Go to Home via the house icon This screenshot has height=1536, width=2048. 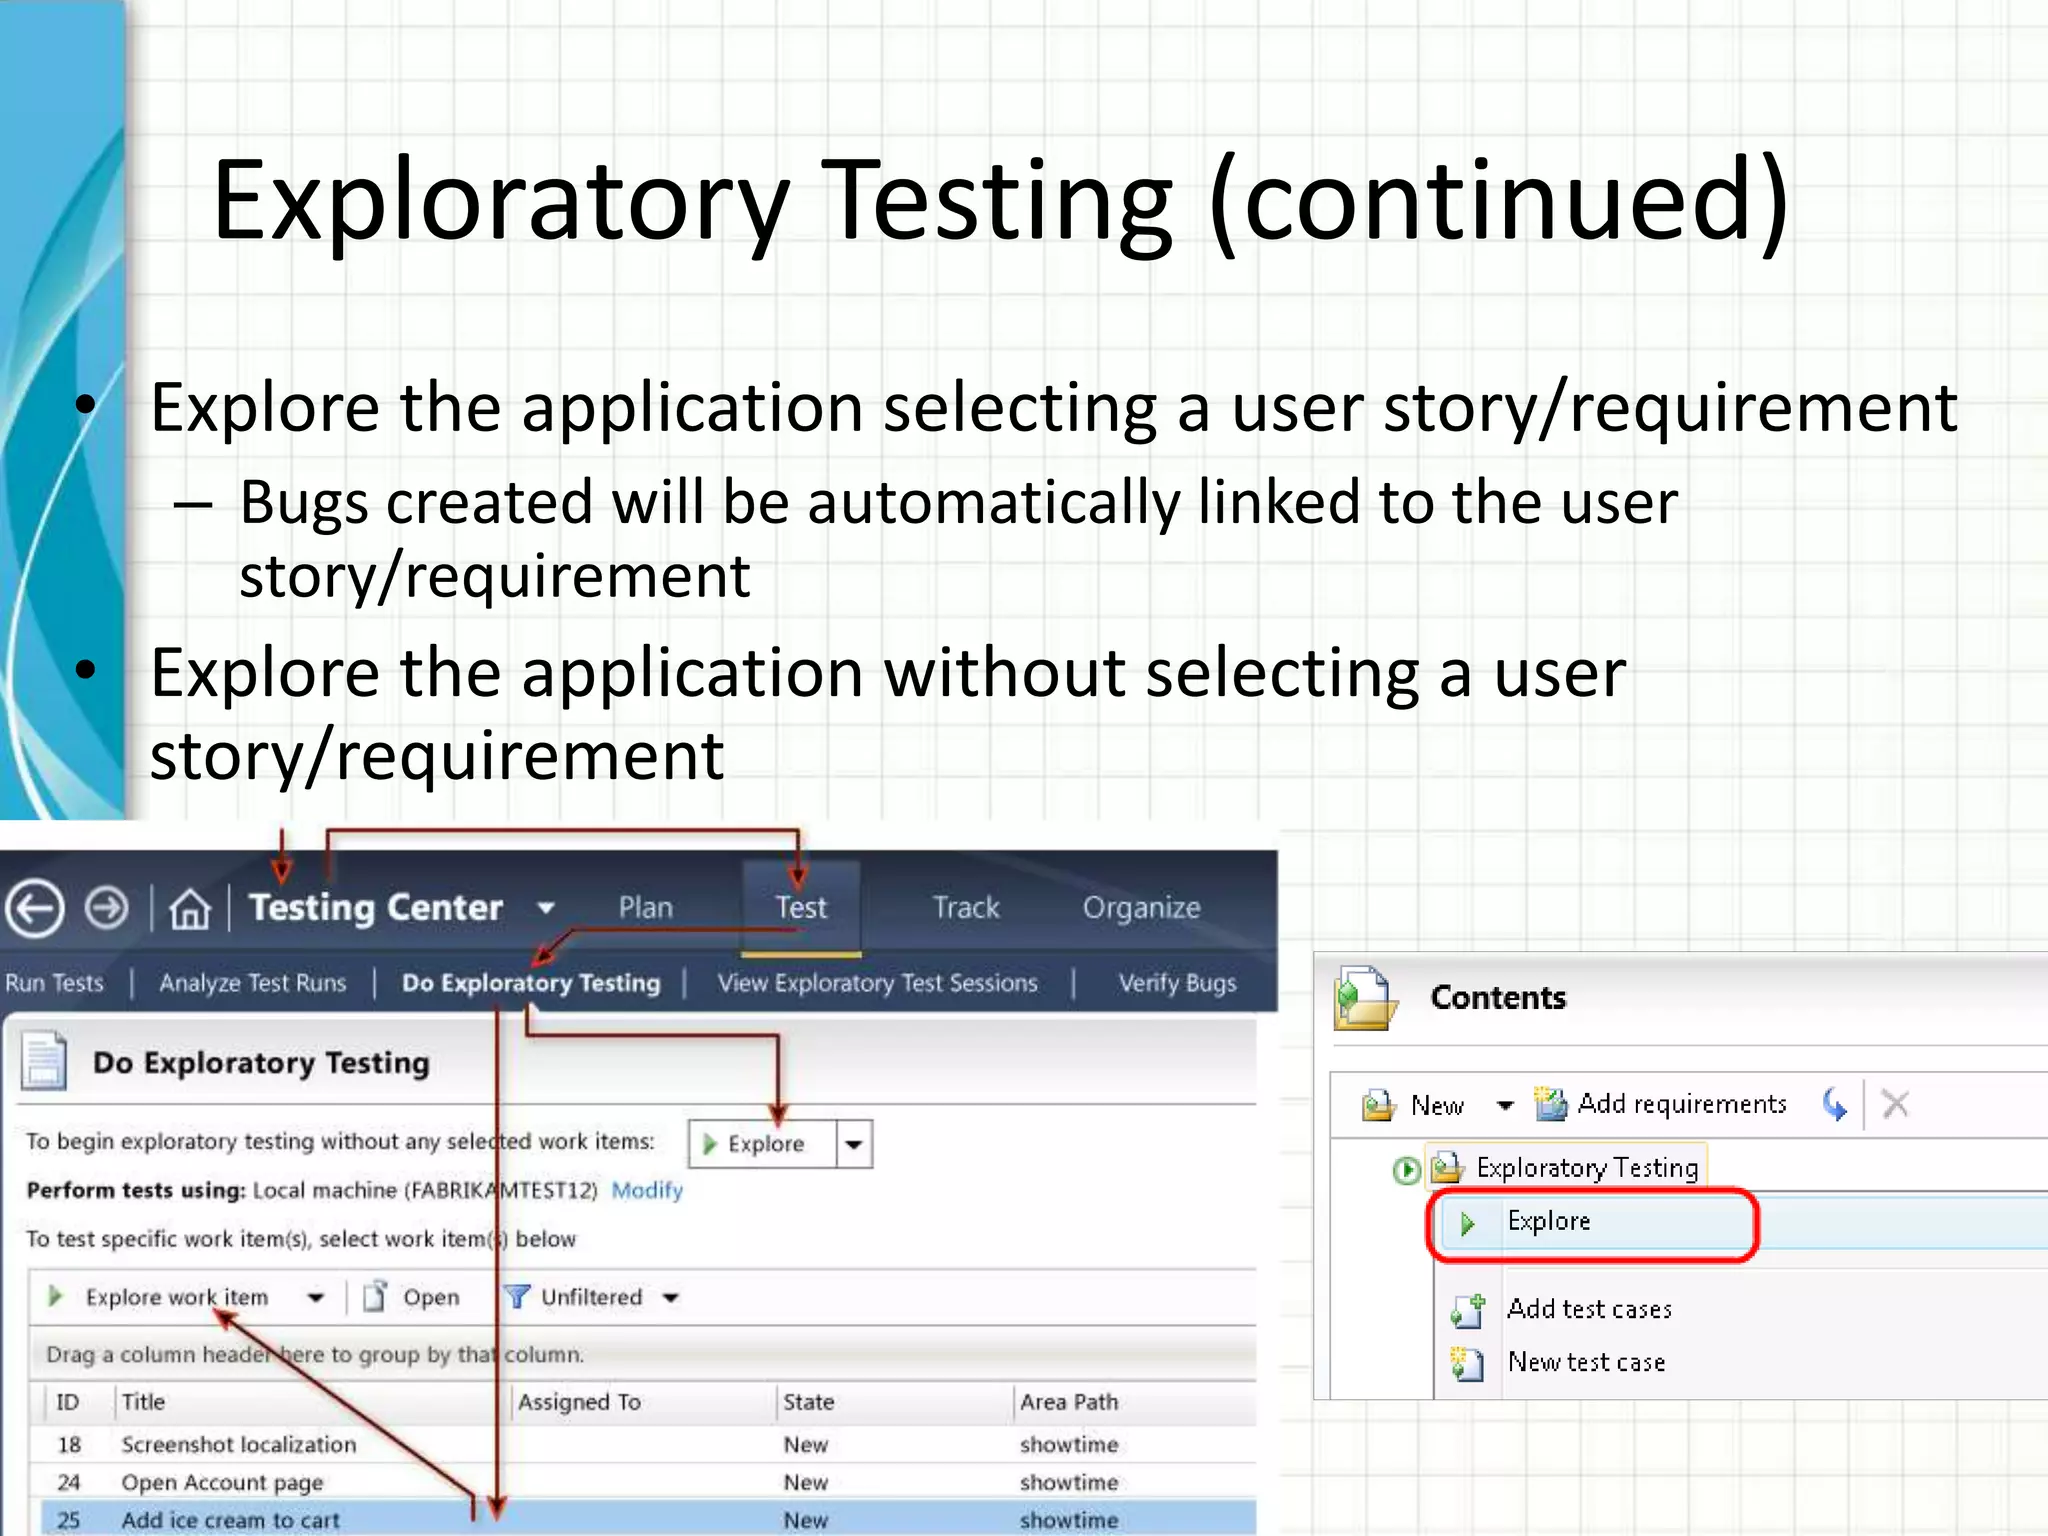(x=190, y=909)
